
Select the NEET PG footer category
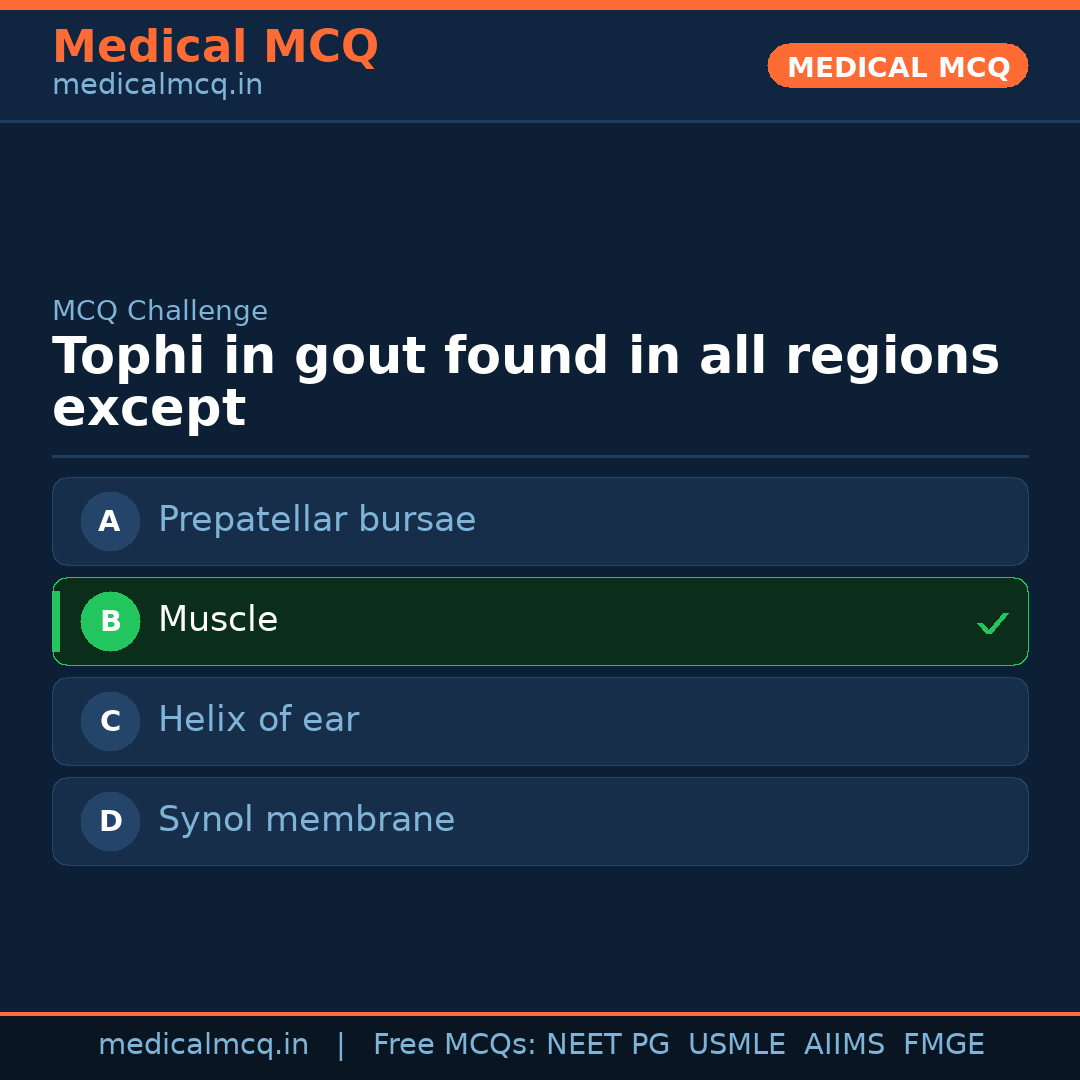coord(607,1044)
